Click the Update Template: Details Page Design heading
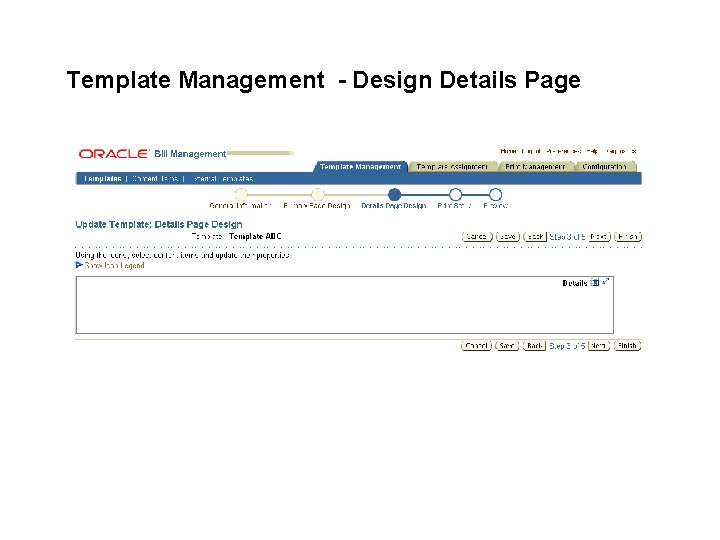720x540 pixels. [159, 225]
